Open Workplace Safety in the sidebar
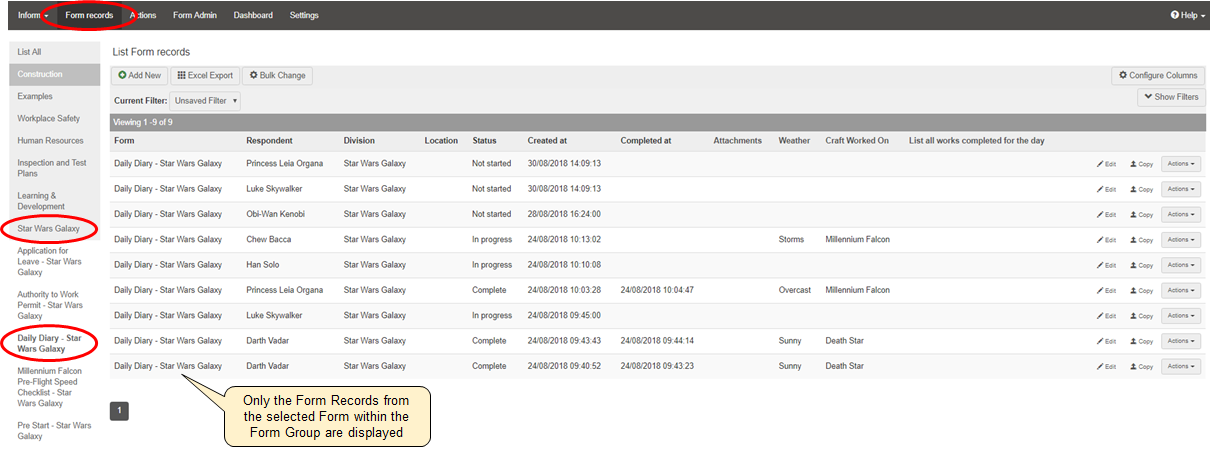 [x=48, y=119]
